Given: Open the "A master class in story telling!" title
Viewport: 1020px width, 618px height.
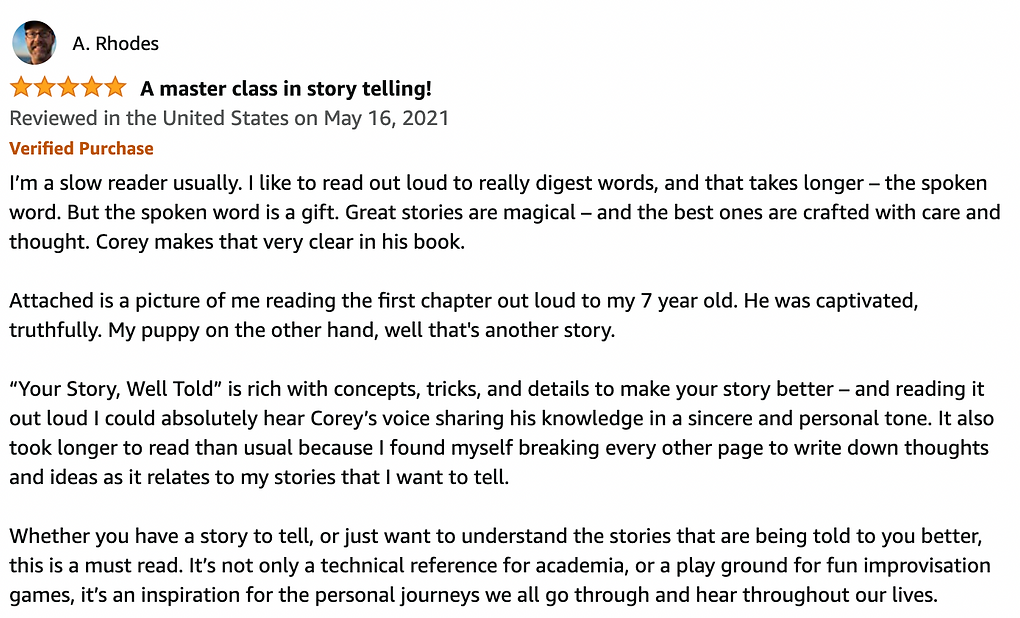Looking at the screenshot, I should 286,88.
